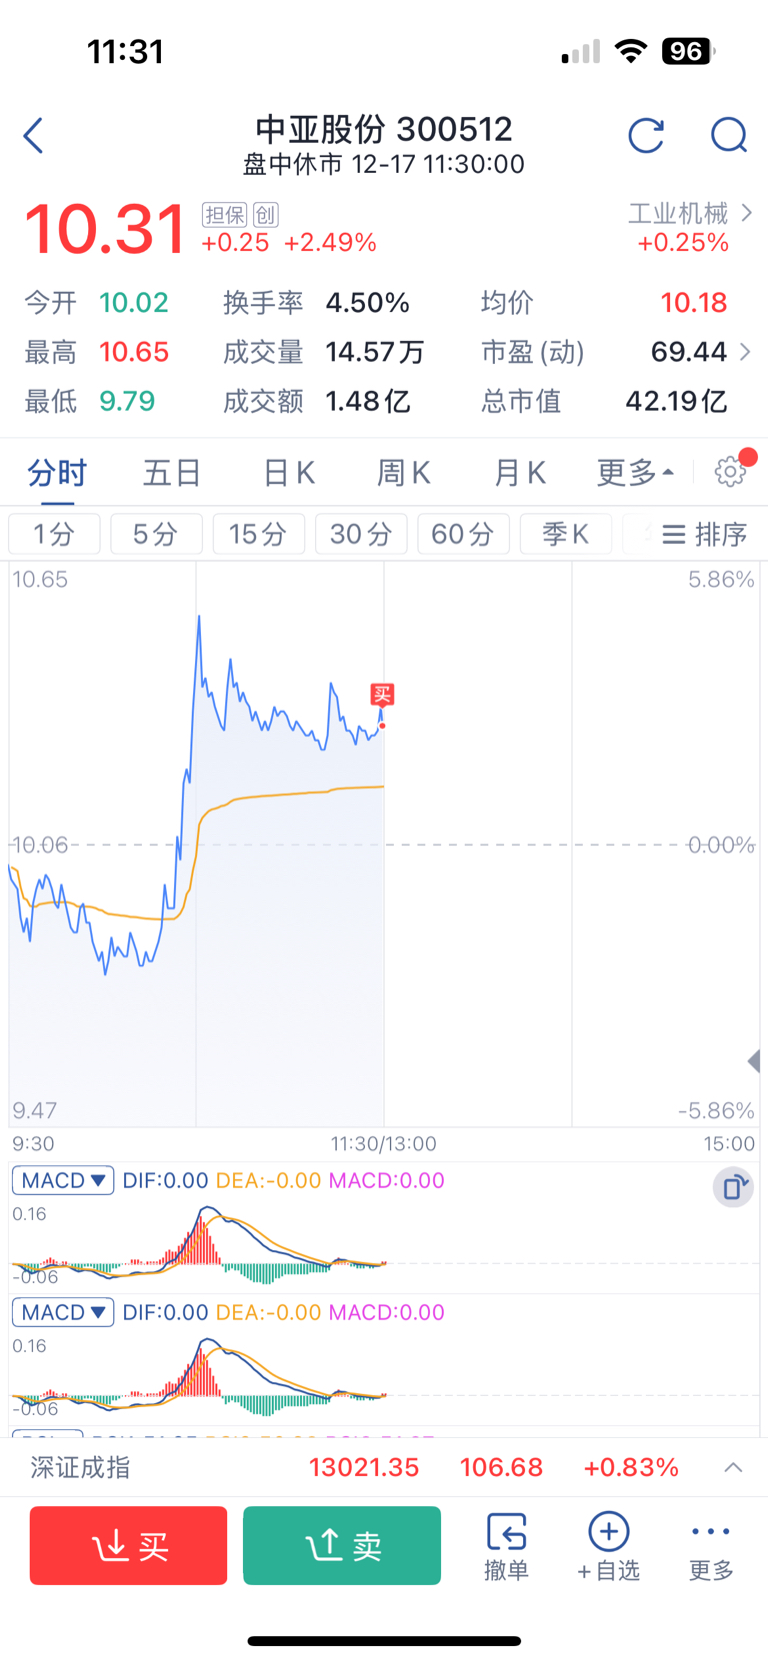Expand the 更多 chart period dropdown
Image resolution: width=768 pixels, height=1663 pixels.
[635, 472]
